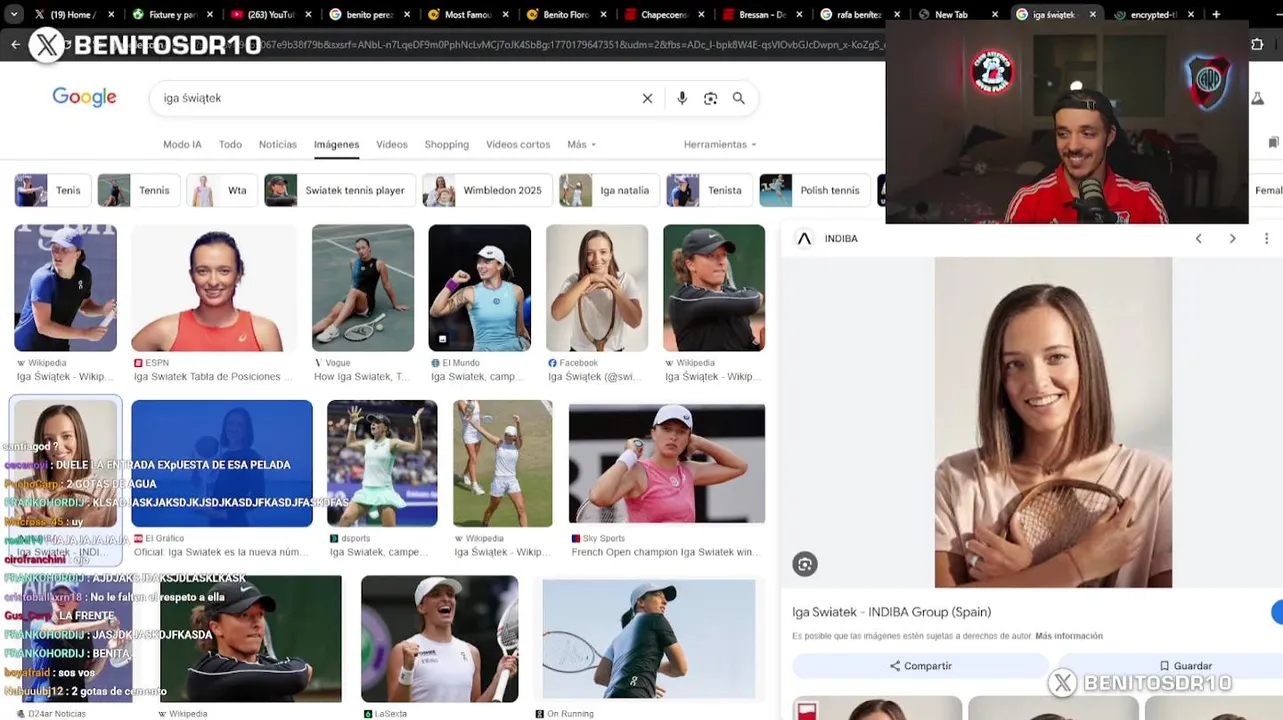The height and width of the screenshot is (720, 1283).
Task: Open Iga Swiatek - INDIBA Group title link
Action: coord(891,612)
